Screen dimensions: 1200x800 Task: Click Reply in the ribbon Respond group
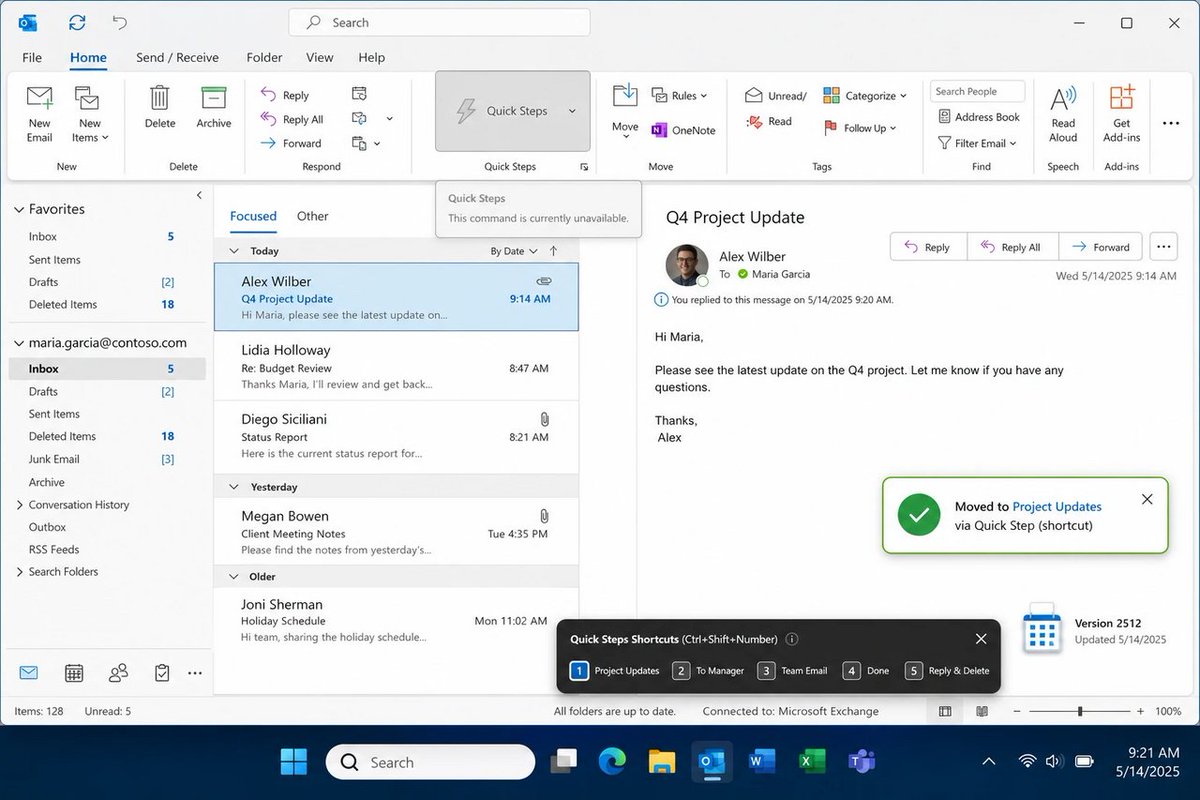(285, 95)
